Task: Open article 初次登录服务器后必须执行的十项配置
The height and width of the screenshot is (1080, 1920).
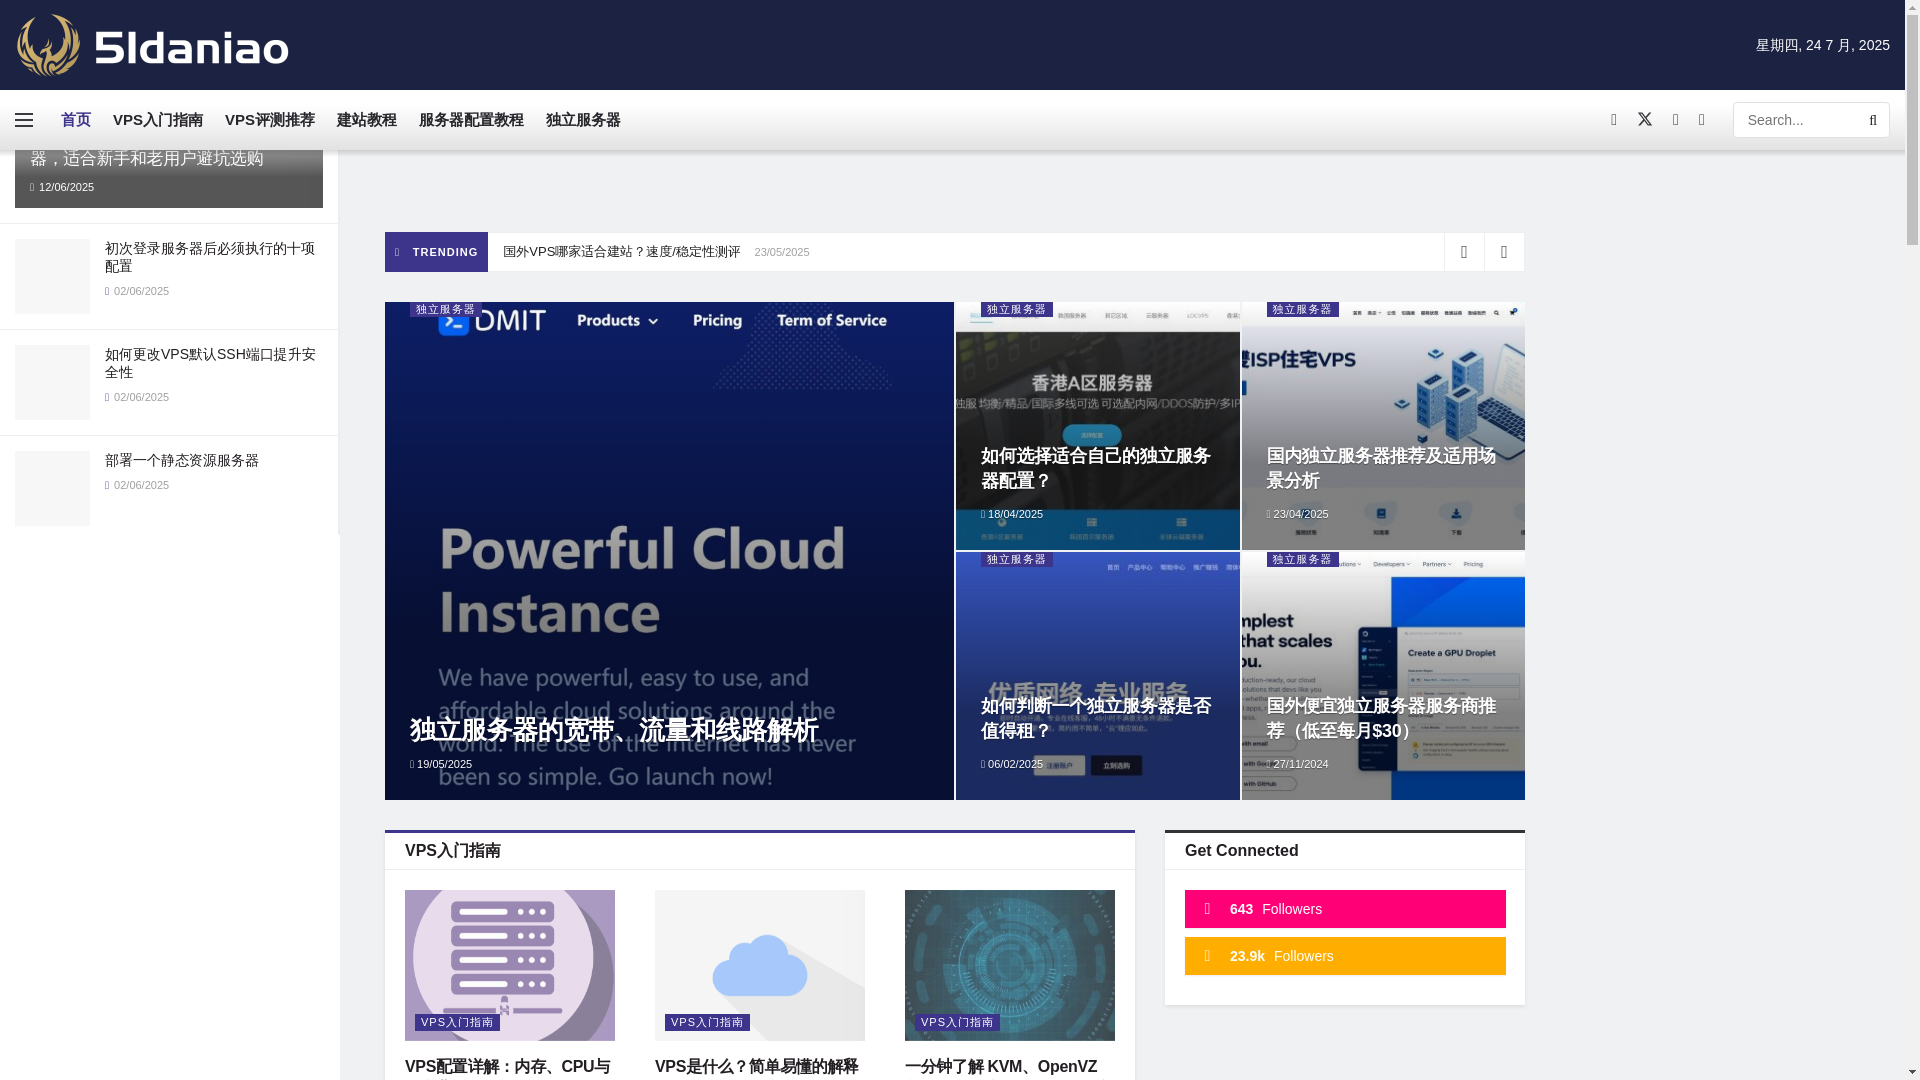Action: pos(210,257)
